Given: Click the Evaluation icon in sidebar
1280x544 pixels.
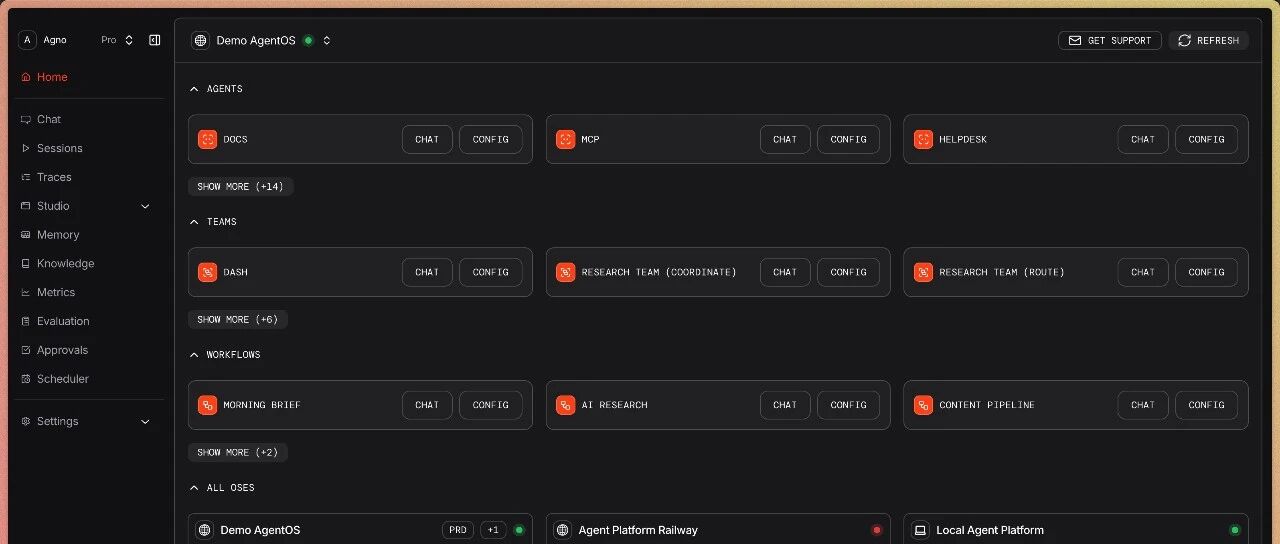Looking at the screenshot, I should (26, 321).
